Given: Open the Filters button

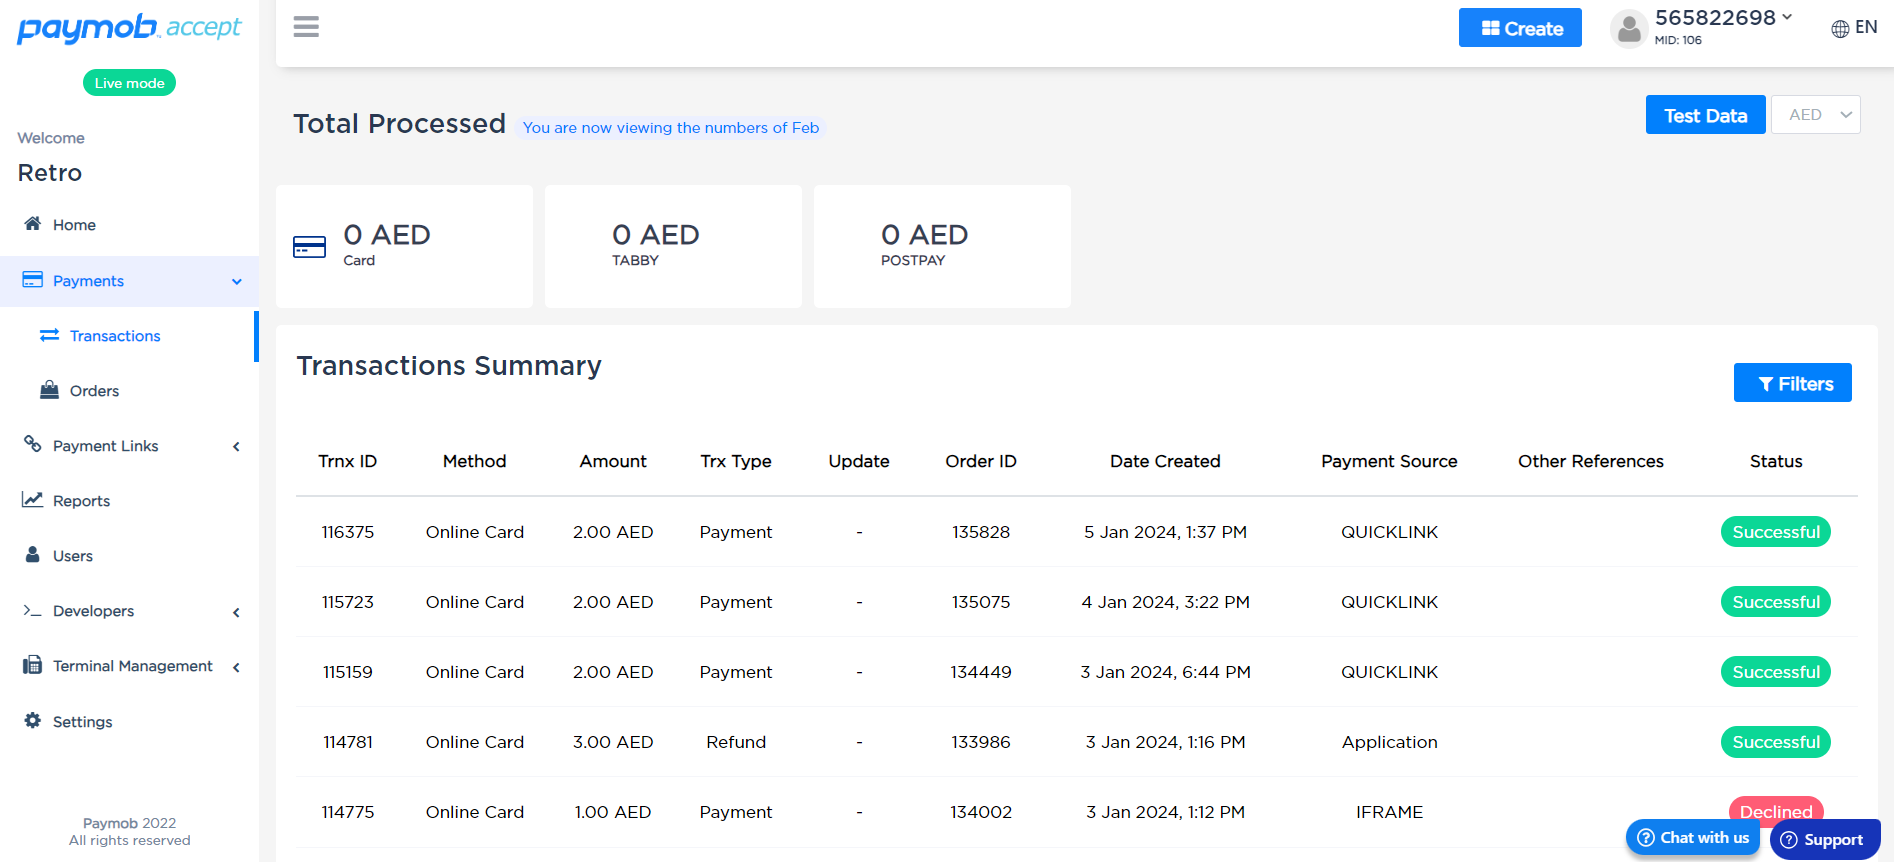Looking at the screenshot, I should [1792, 383].
